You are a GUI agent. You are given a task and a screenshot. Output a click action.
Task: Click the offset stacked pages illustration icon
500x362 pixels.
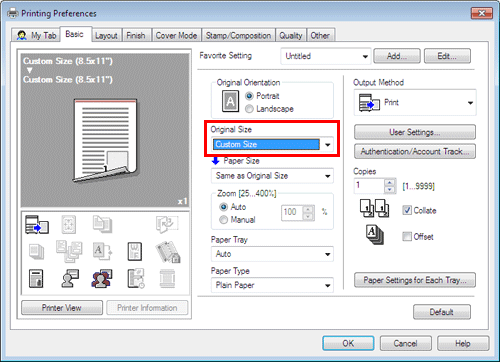(x=374, y=235)
